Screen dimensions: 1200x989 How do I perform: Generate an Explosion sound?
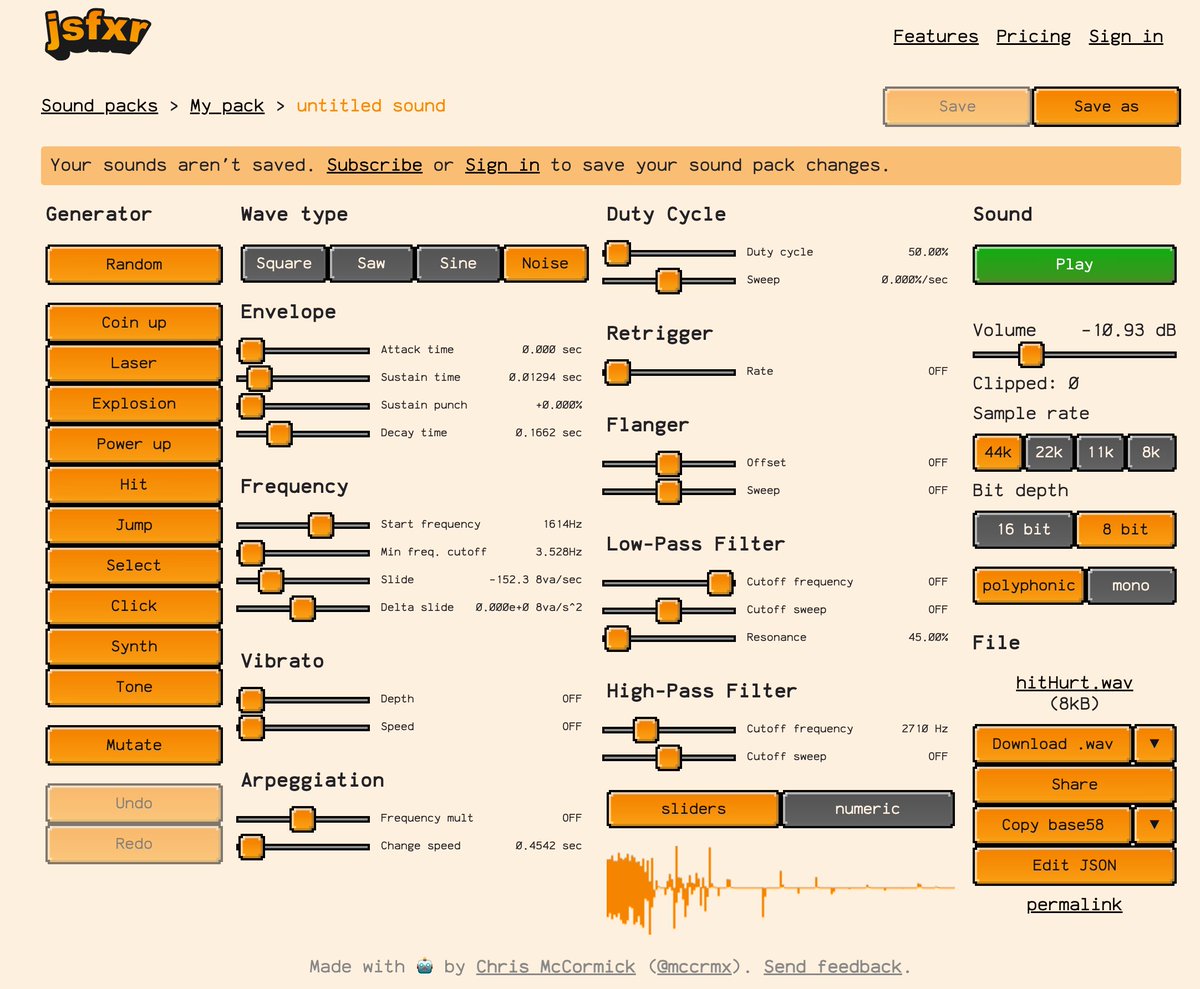coord(134,403)
